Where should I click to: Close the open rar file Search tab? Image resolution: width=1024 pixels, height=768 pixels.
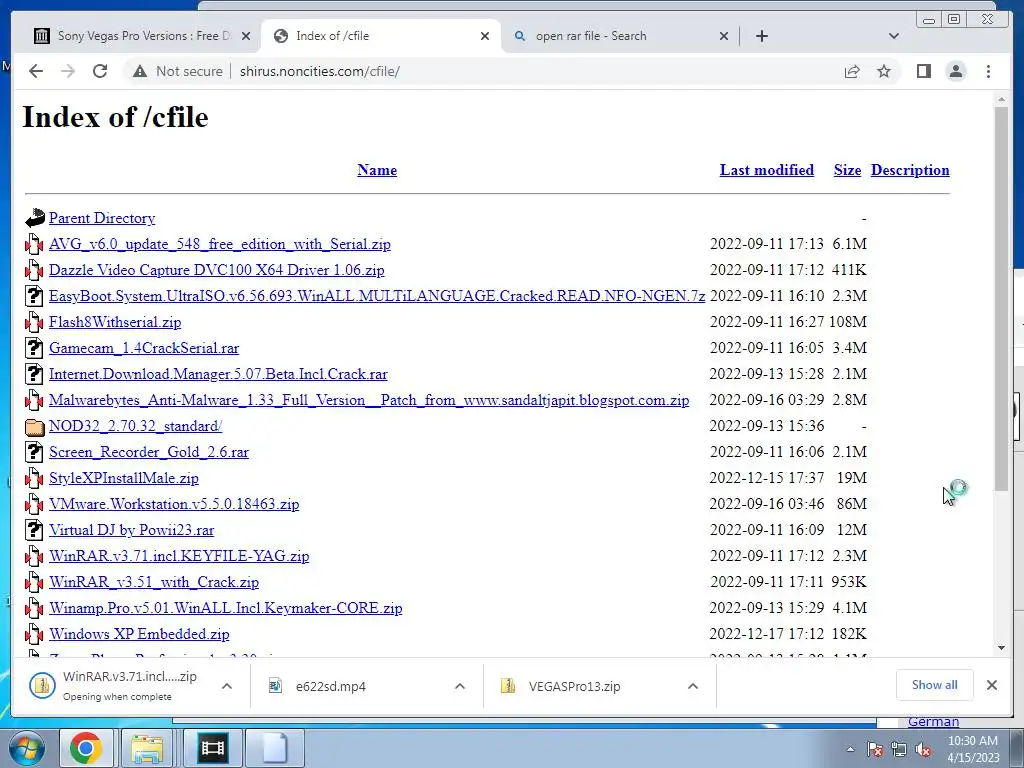pos(724,36)
